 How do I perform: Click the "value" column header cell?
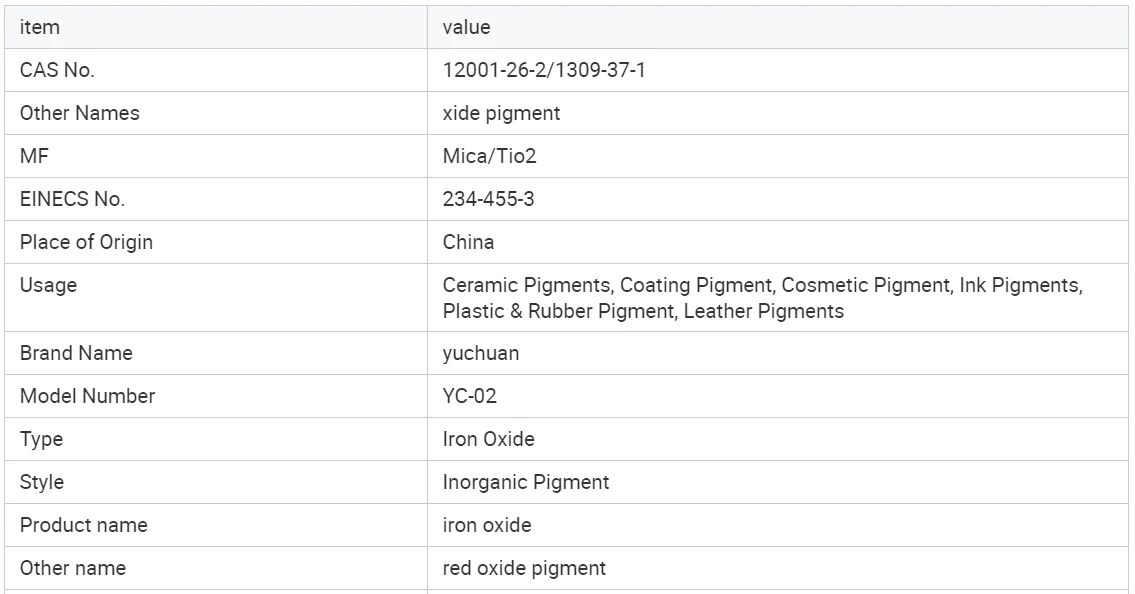(466, 27)
